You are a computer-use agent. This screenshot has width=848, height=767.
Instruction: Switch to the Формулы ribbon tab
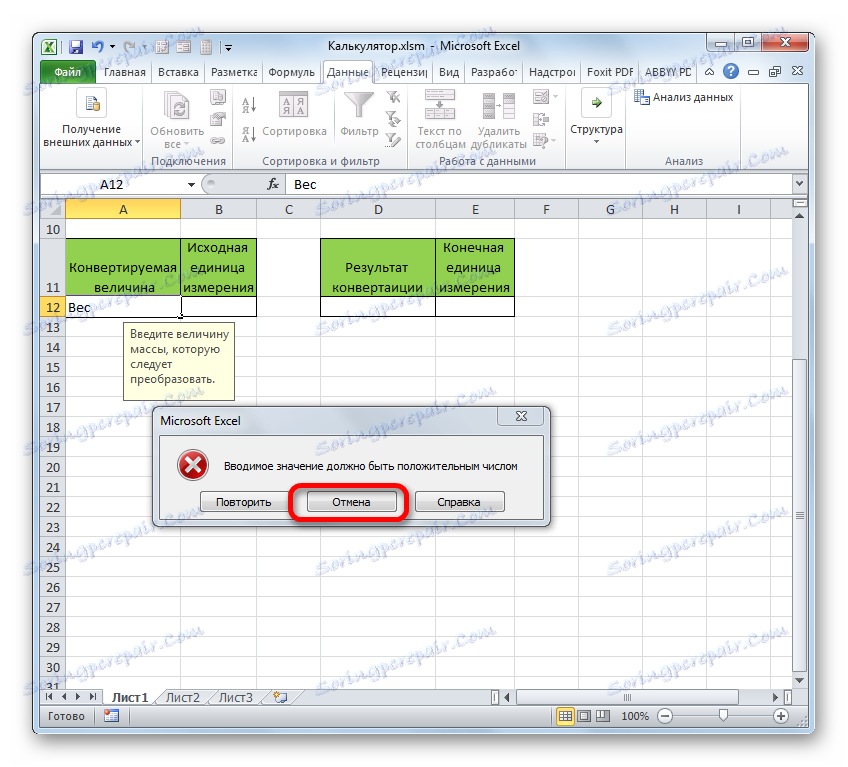(x=291, y=72)
